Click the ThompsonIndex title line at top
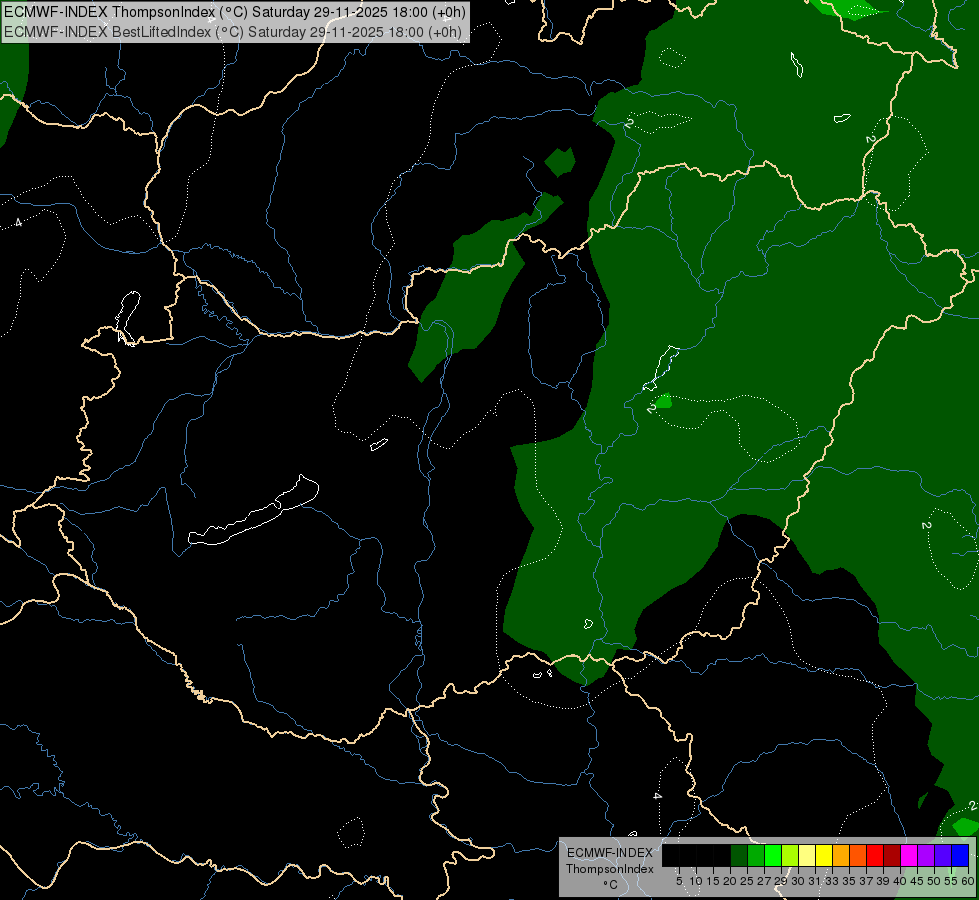This screenshot has width=979, height=900. point(235,12)
